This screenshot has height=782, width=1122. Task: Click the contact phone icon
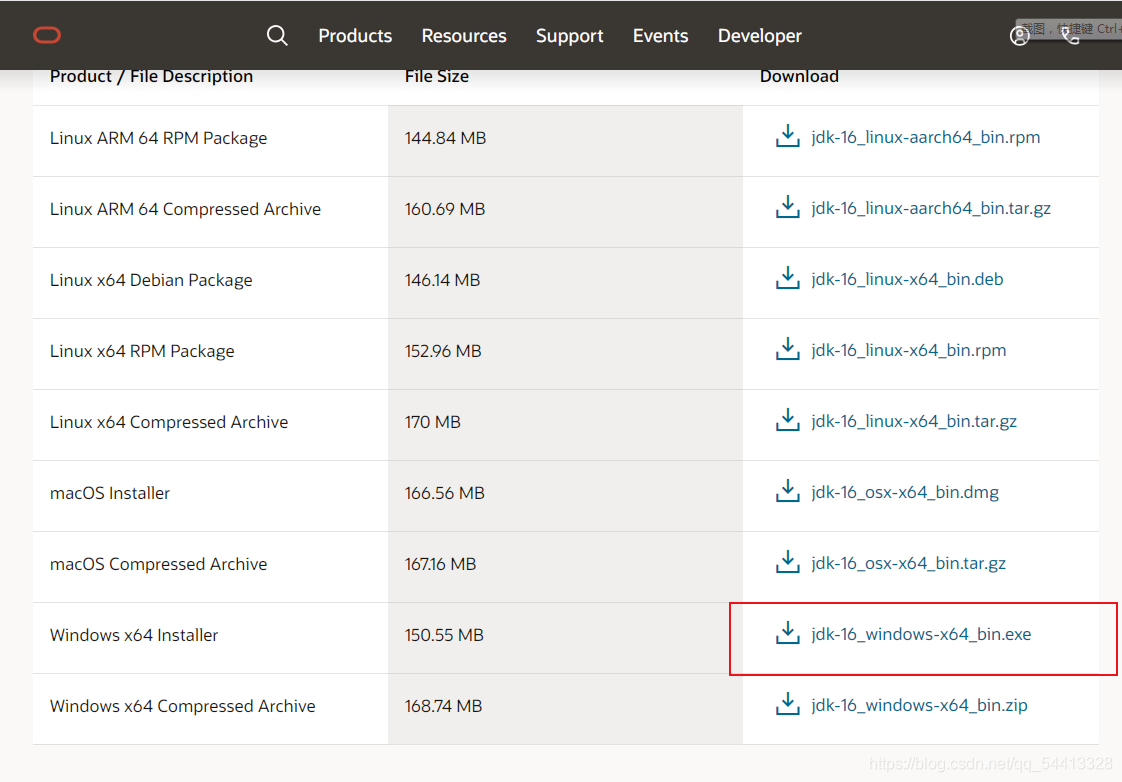point(1070,36)
